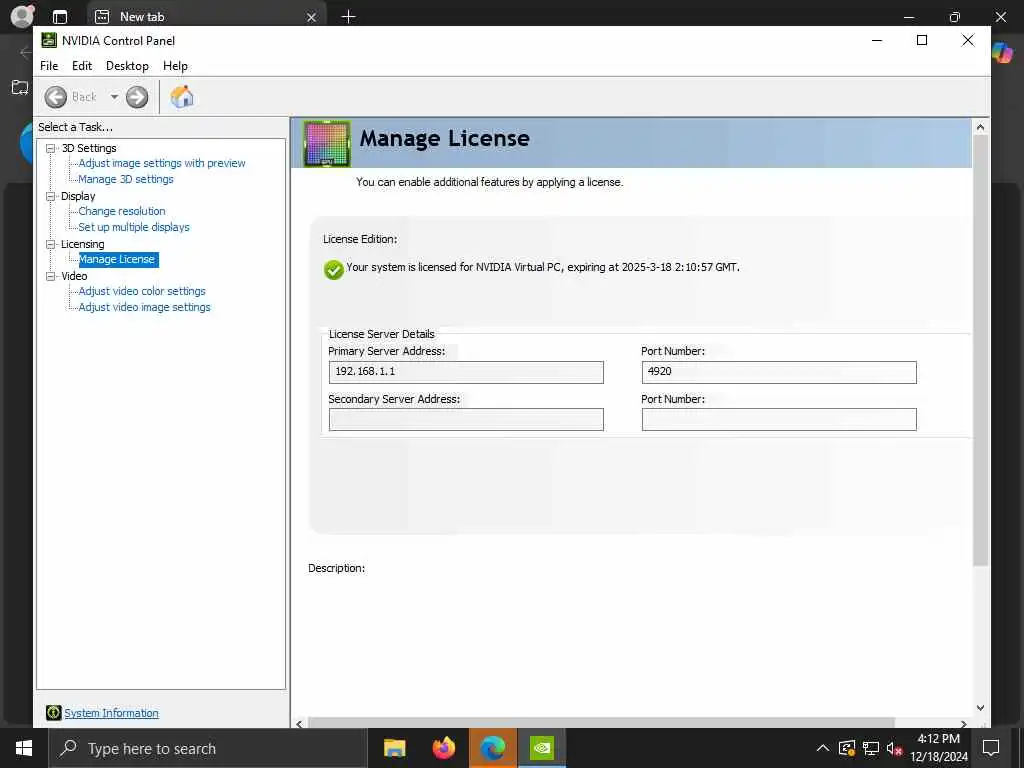Click the secondary Port Number field
Viewport: 1024px width, 768px height.
pyautogui.click(x=778, y=419)
